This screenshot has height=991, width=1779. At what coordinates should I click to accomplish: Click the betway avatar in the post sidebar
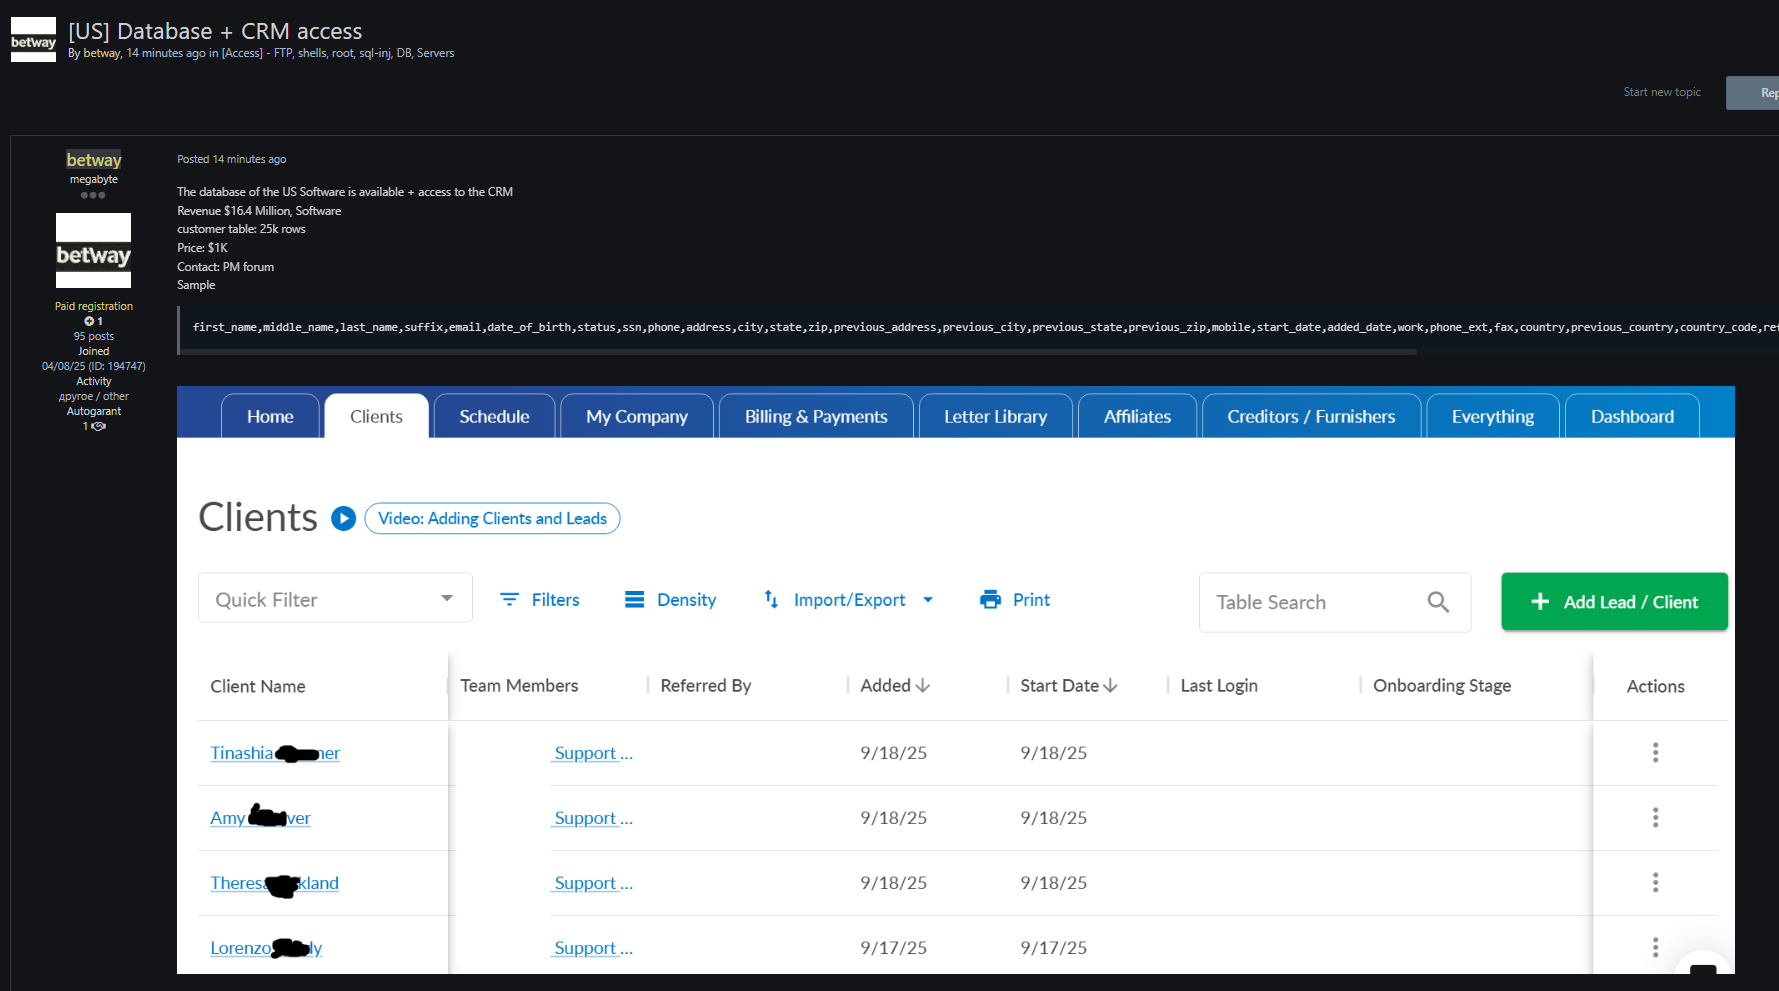(x=93, y=251)
